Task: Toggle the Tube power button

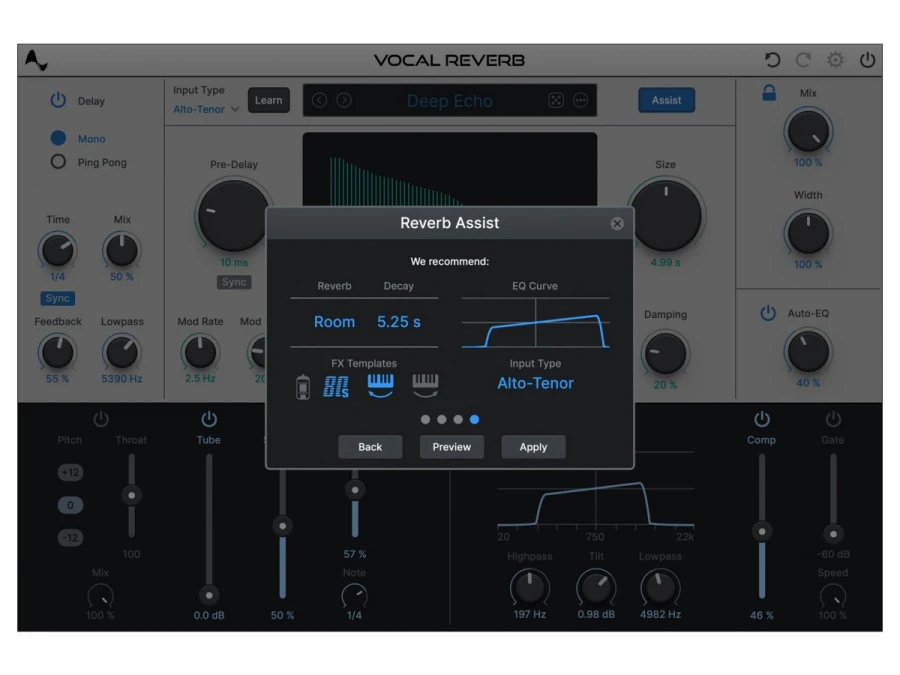Action: coord(209,419)
